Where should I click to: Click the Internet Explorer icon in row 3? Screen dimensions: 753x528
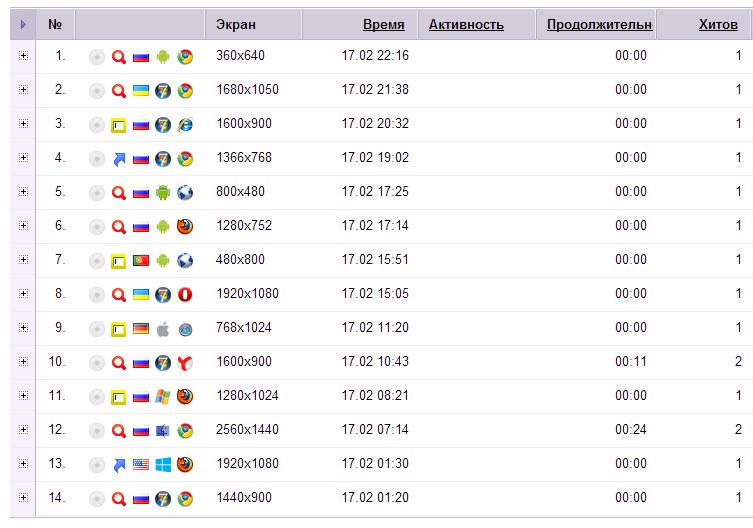pos(185,125)
